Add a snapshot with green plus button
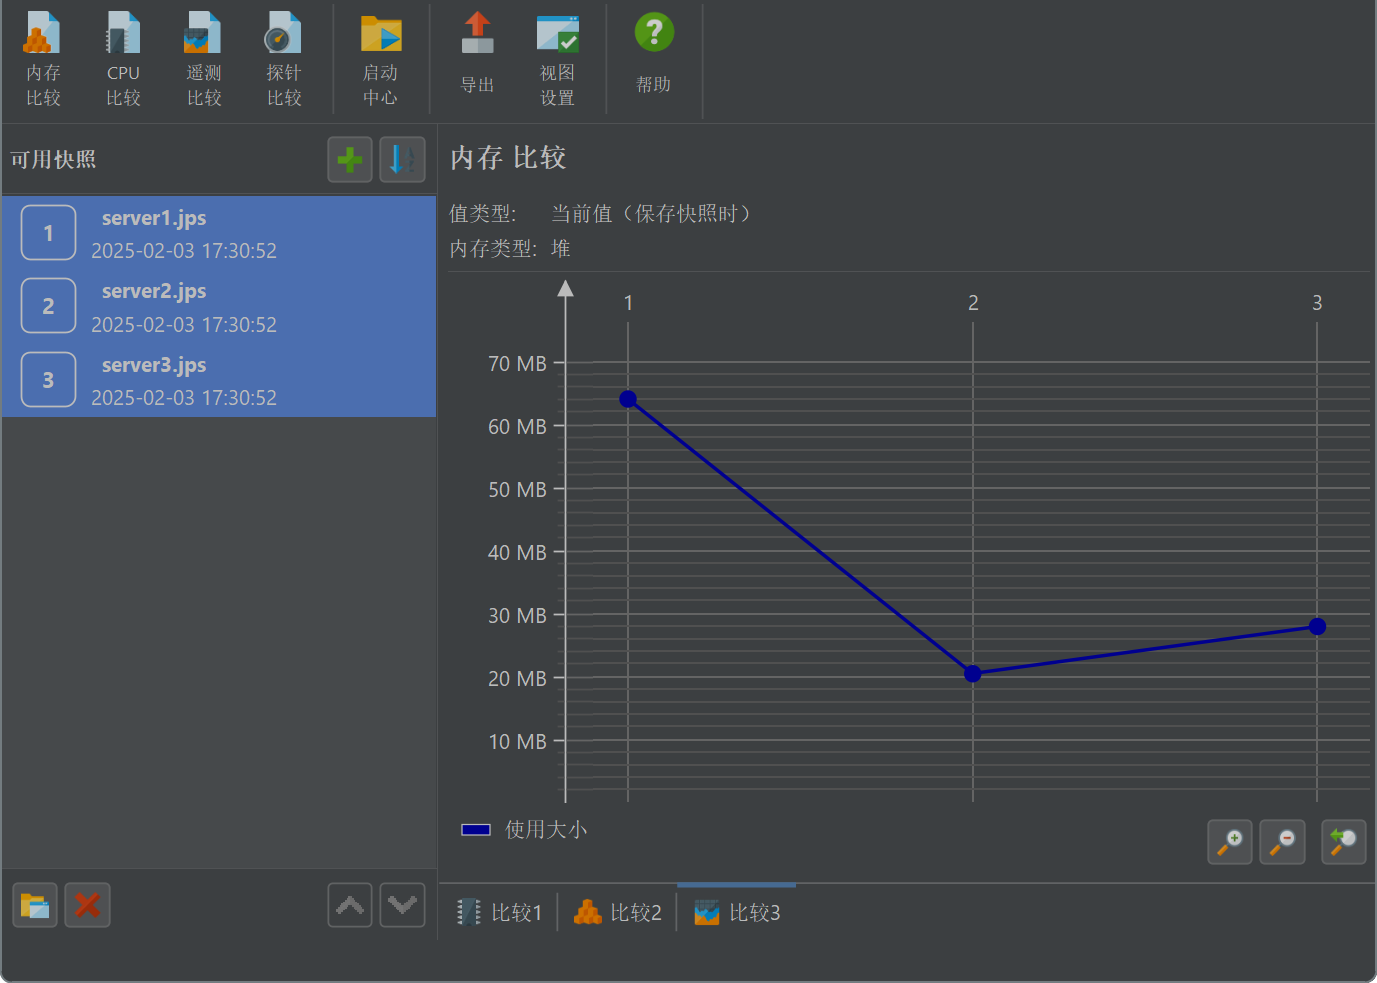1377x983 pixels. 350,159
